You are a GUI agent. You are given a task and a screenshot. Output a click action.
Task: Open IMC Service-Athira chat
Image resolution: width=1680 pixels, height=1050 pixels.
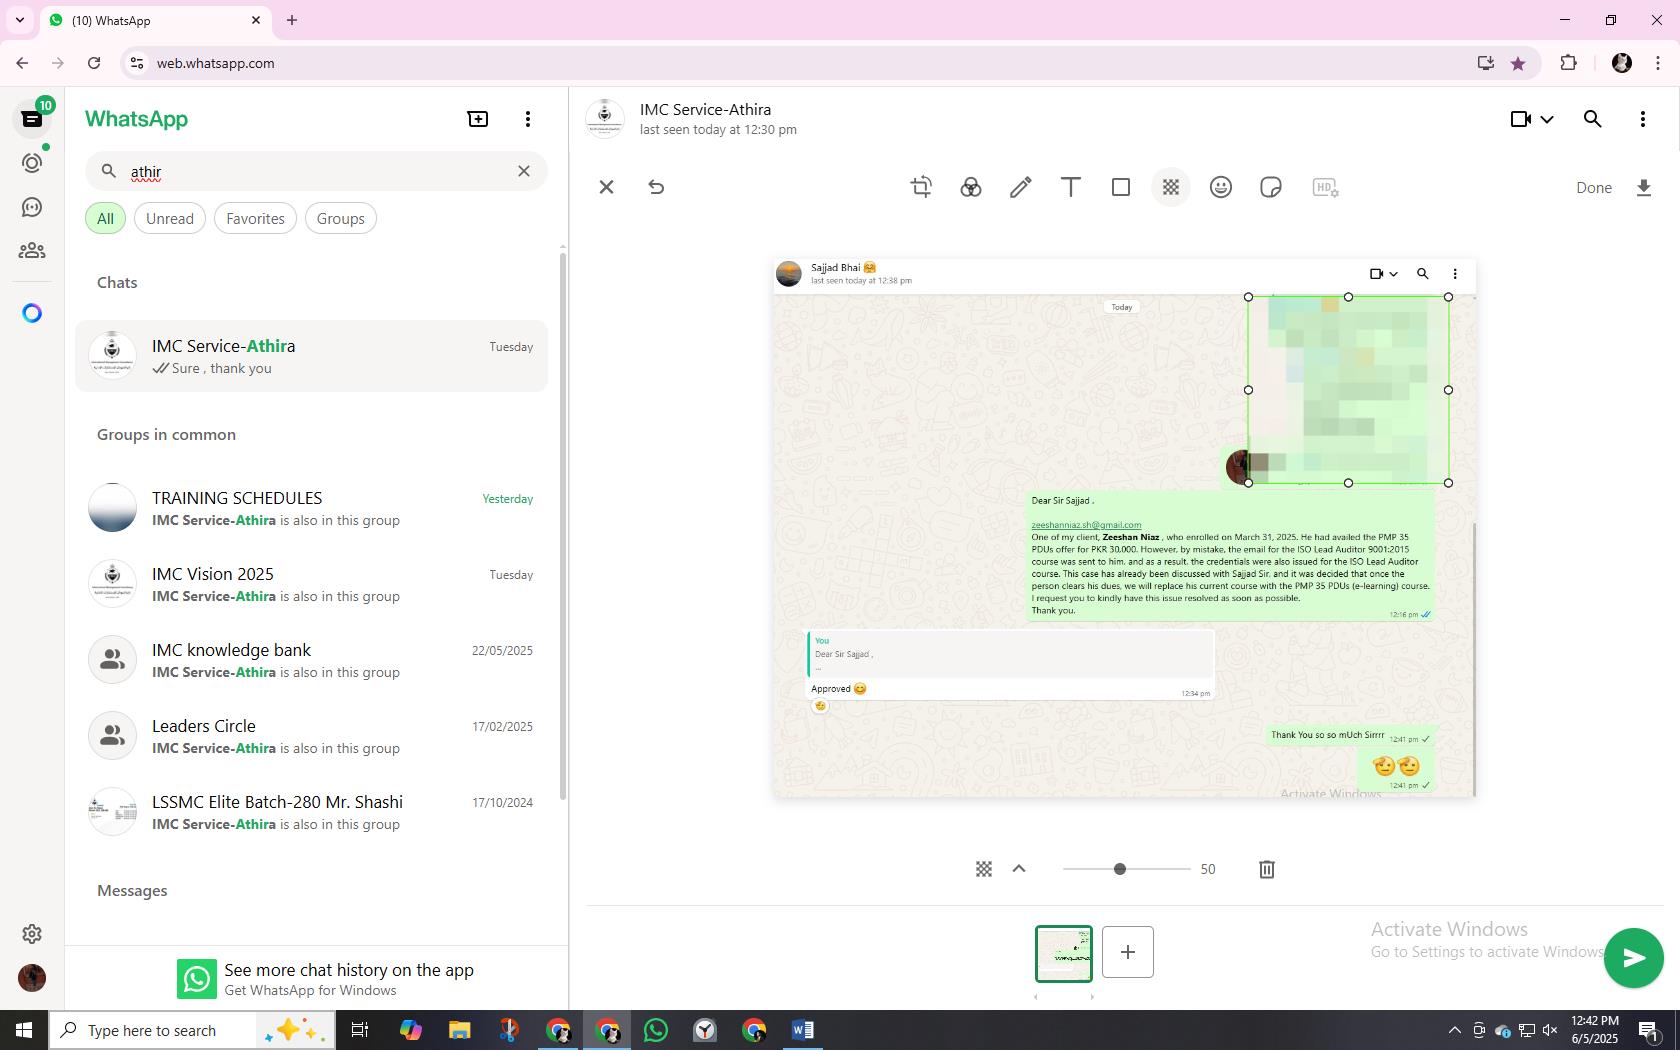[x=312, y=356]
